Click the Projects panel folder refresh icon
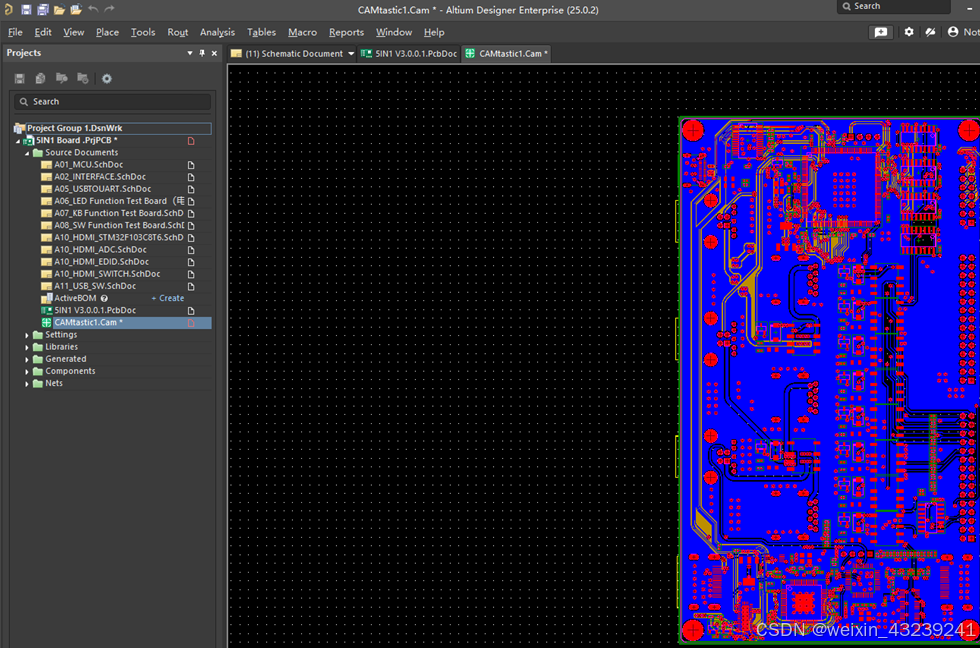This screenshot has width=980, height=648. point(82,78)
